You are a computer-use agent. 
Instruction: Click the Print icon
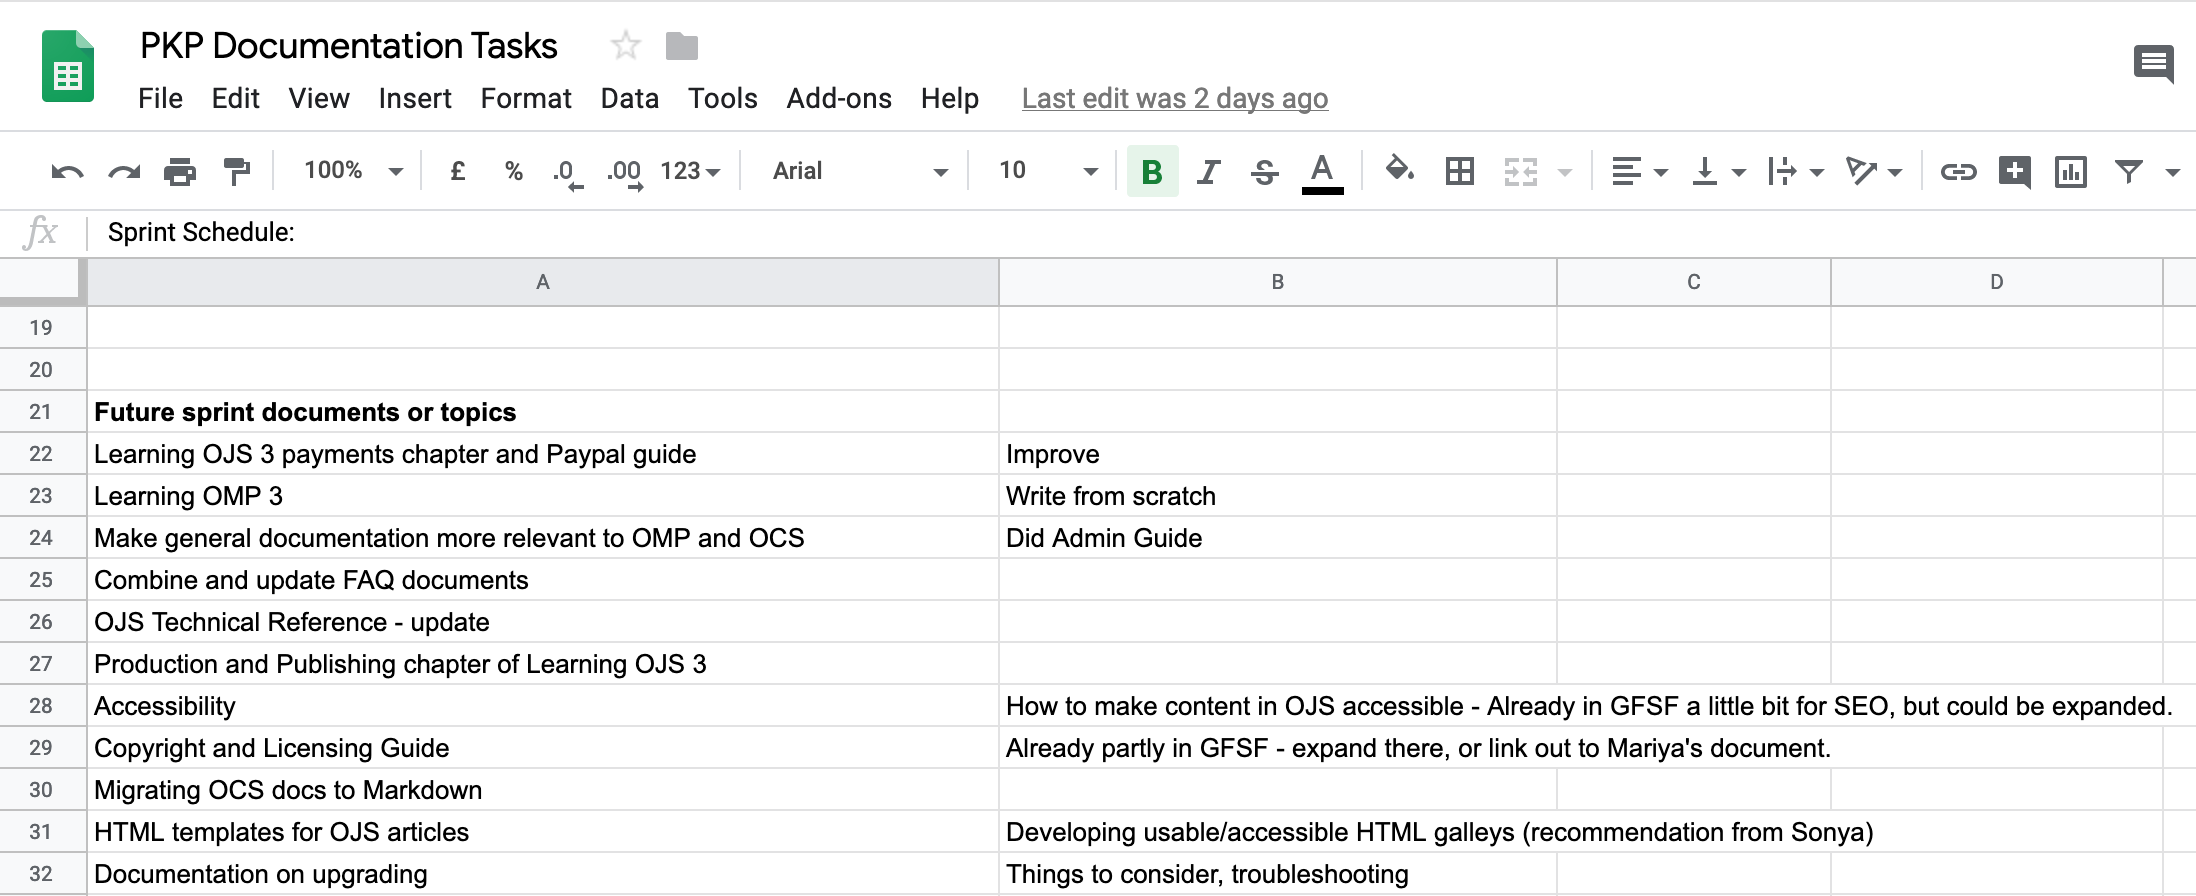point(180,172)
